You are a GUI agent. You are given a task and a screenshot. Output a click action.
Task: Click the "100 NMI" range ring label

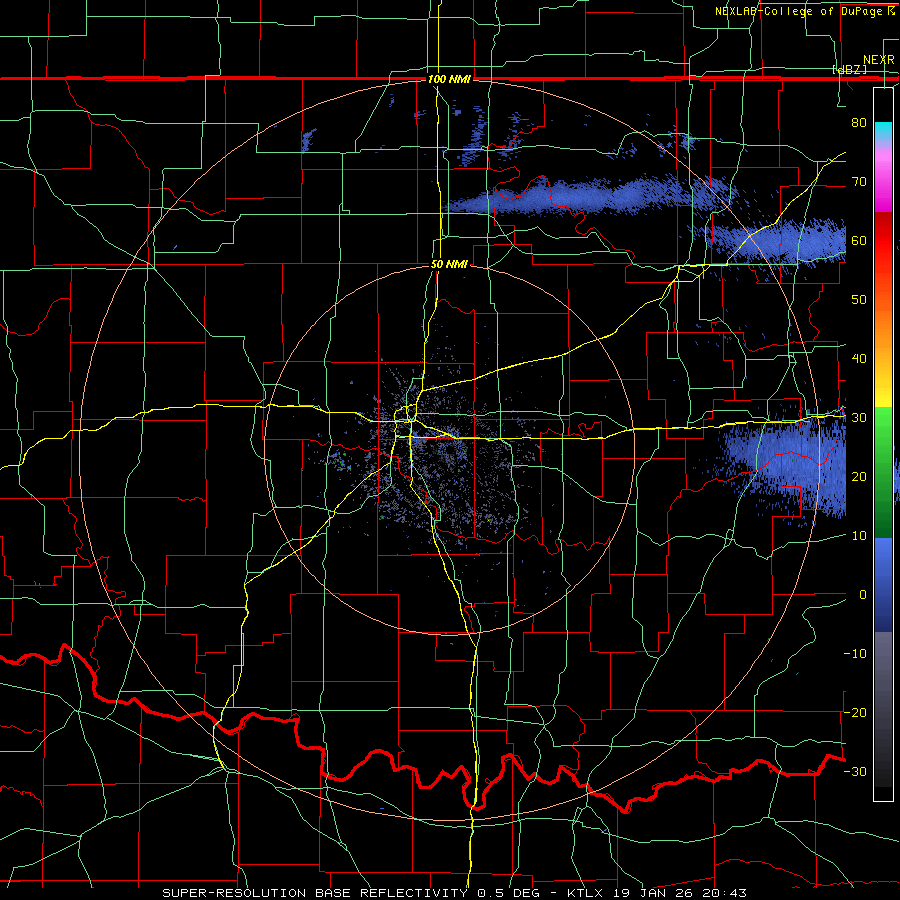[449, 79]
